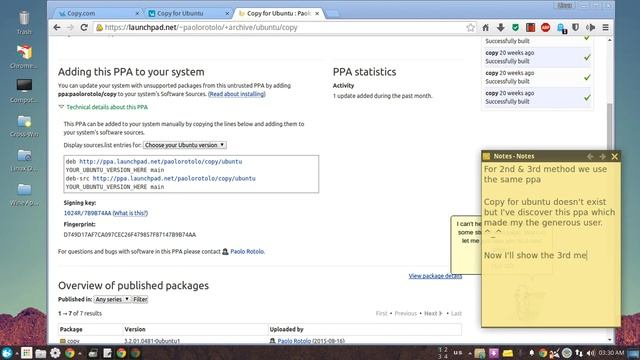This screenshot has width=640, height=360.
Task: Open the Home toolbar icon
Action: click(x=486, y=27)
